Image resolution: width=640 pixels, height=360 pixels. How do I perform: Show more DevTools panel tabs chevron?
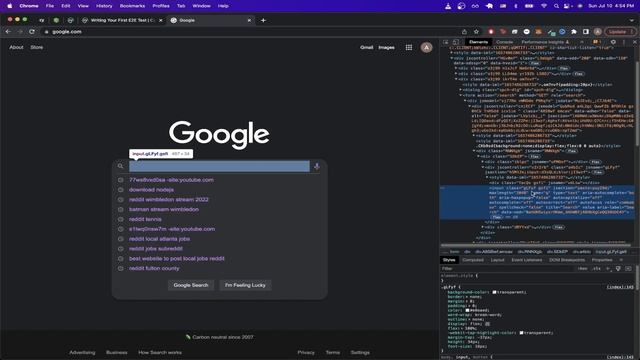click(582, 42)
